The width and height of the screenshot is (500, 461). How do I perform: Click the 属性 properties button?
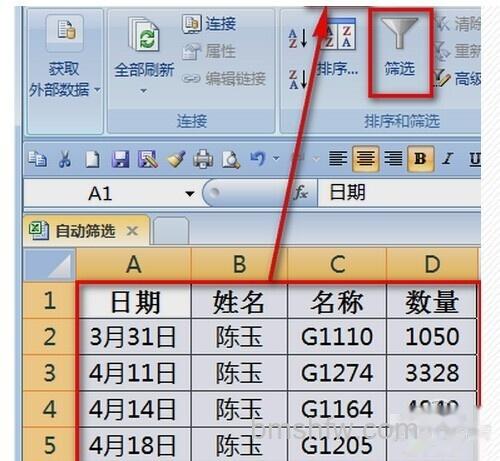click(209, 51)
